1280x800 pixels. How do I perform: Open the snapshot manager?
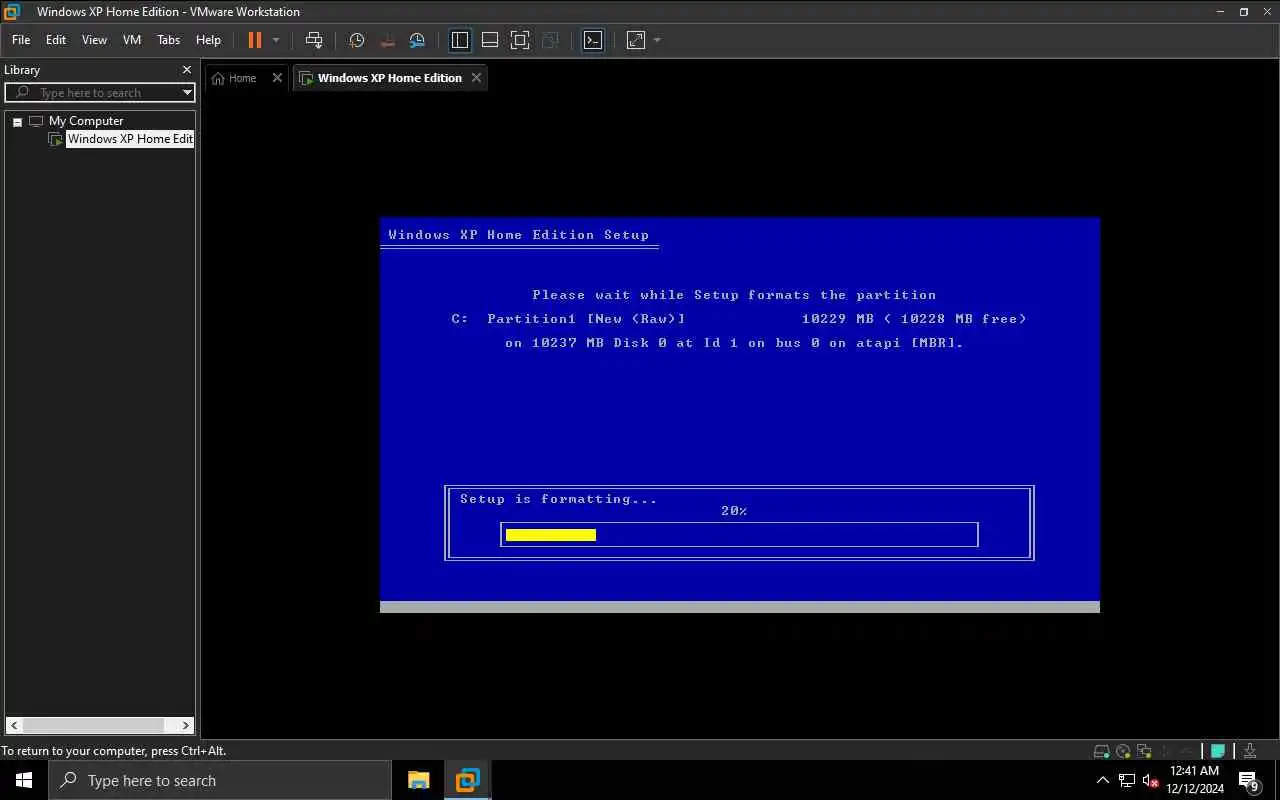coord(418,40)
